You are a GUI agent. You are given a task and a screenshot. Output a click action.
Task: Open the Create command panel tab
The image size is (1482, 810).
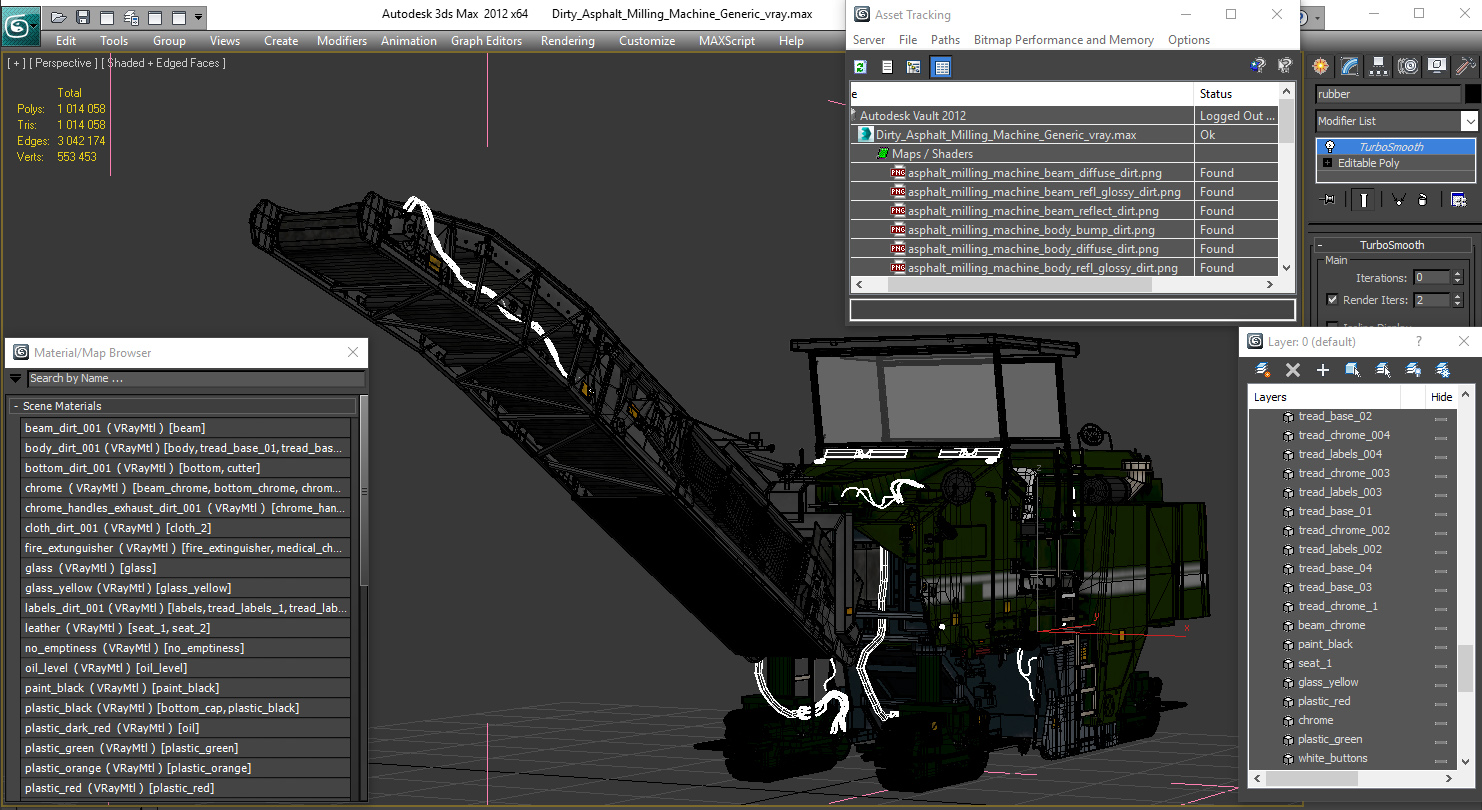(1321, 66)
